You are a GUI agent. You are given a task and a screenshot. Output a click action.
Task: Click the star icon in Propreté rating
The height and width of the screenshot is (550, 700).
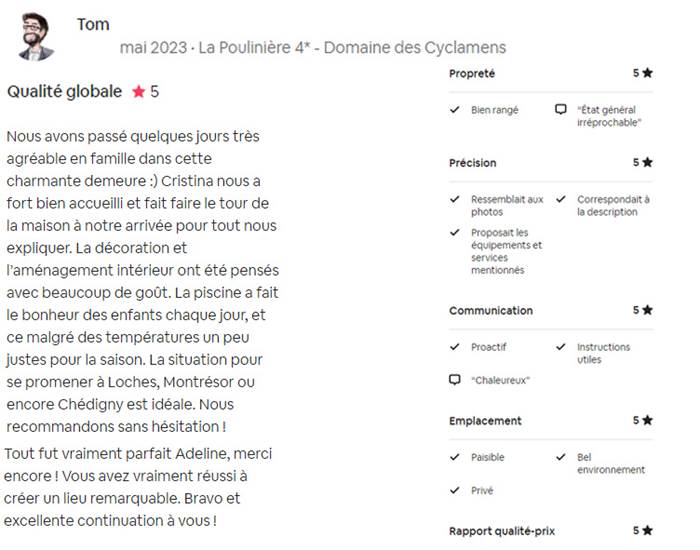pyautogui.click(x=647, y=73)
